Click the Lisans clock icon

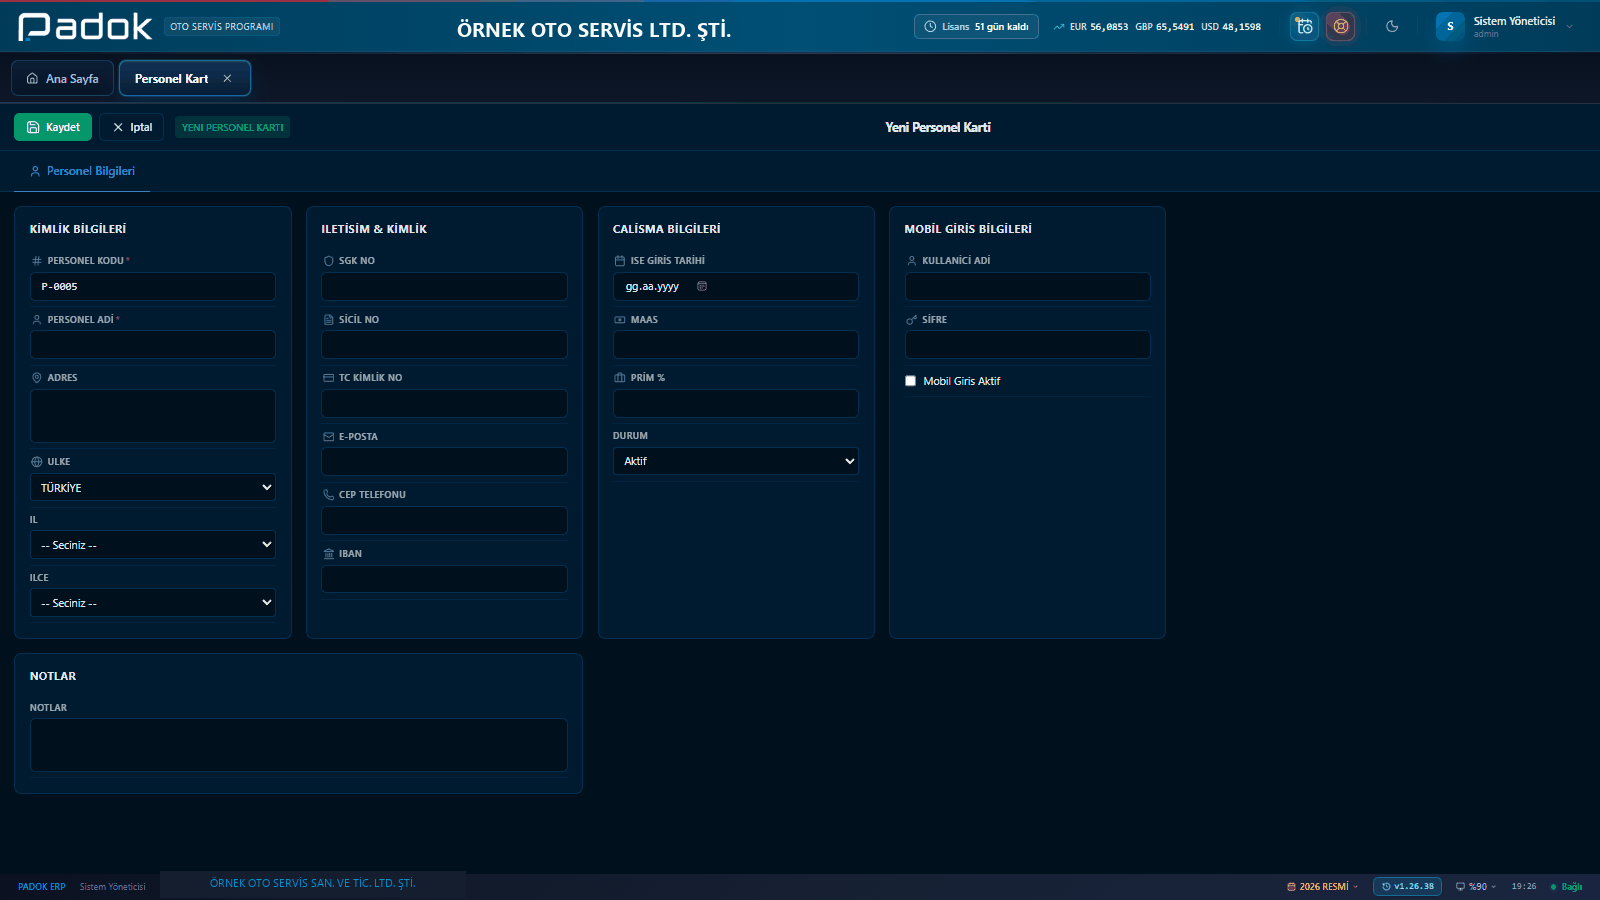pos(930,27)
